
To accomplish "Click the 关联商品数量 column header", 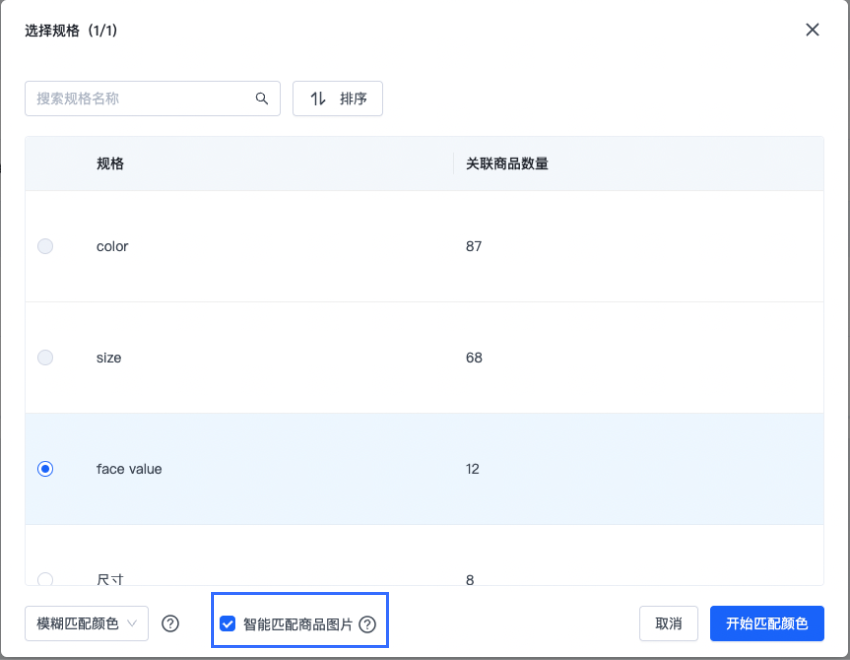I will click(507, 164).
